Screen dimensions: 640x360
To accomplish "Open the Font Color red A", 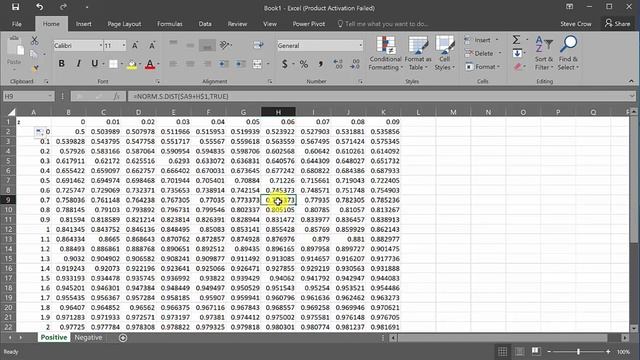I will (150, 64).
